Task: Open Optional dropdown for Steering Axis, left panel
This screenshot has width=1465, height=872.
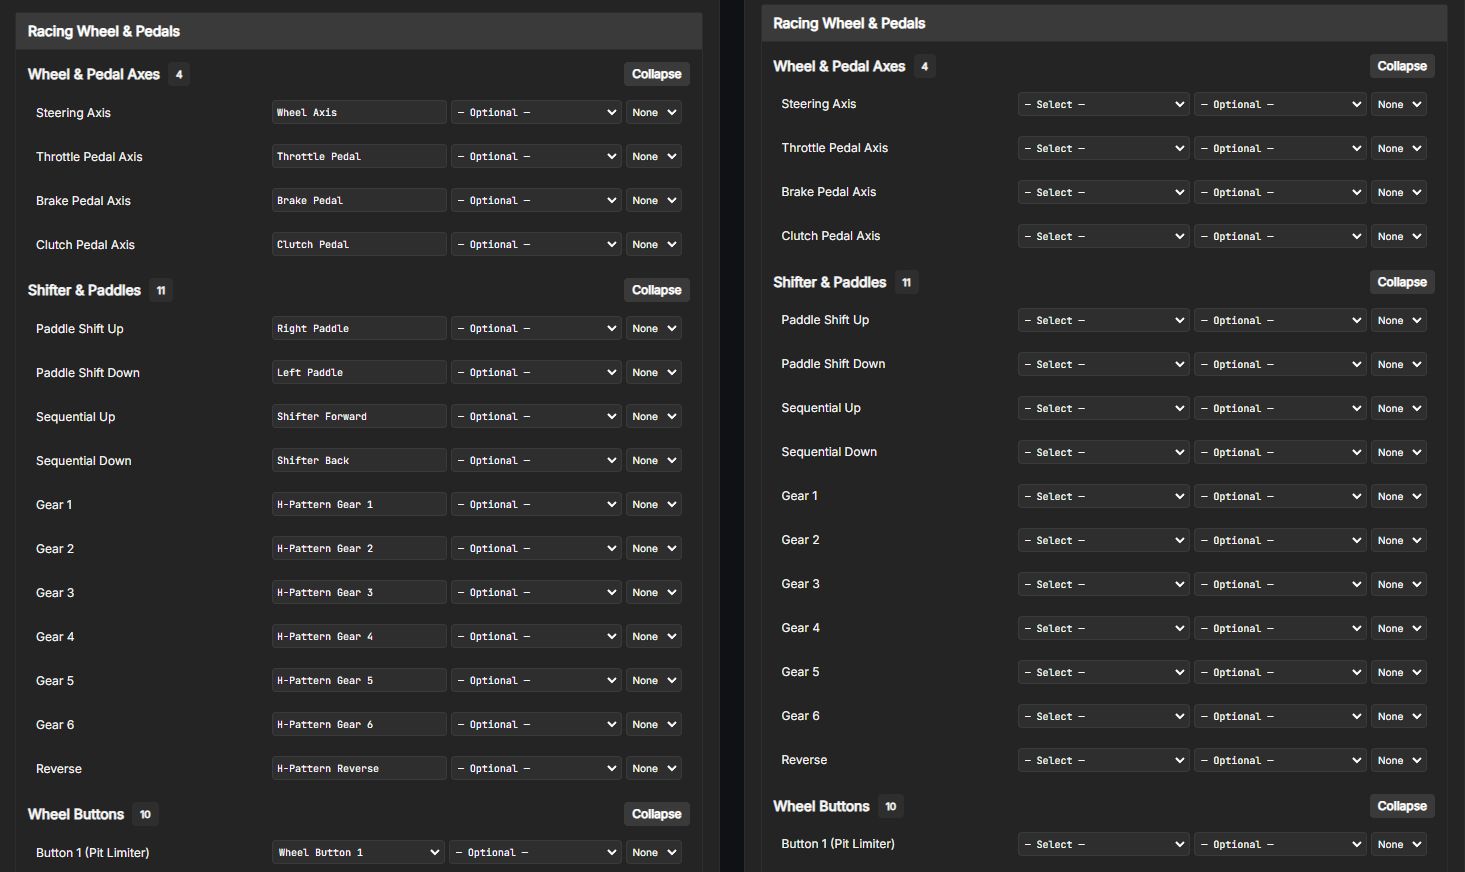Action: (537, 112)
